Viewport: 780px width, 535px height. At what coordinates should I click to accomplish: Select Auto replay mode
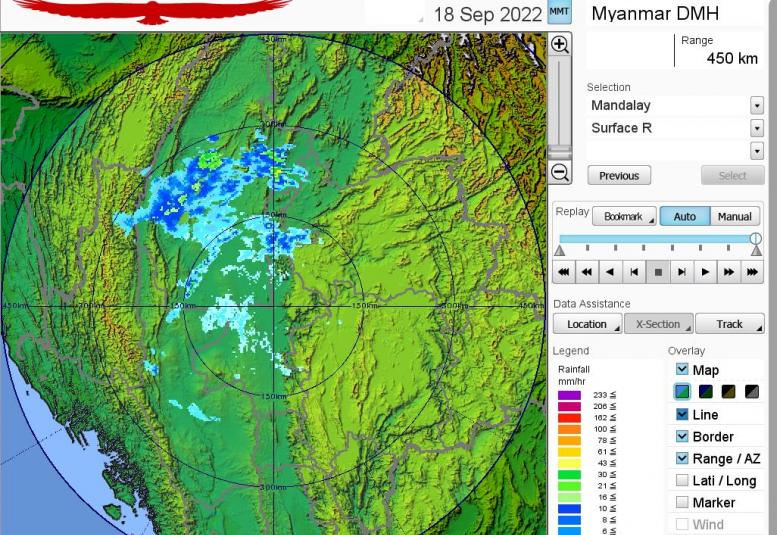coord(684,216)
